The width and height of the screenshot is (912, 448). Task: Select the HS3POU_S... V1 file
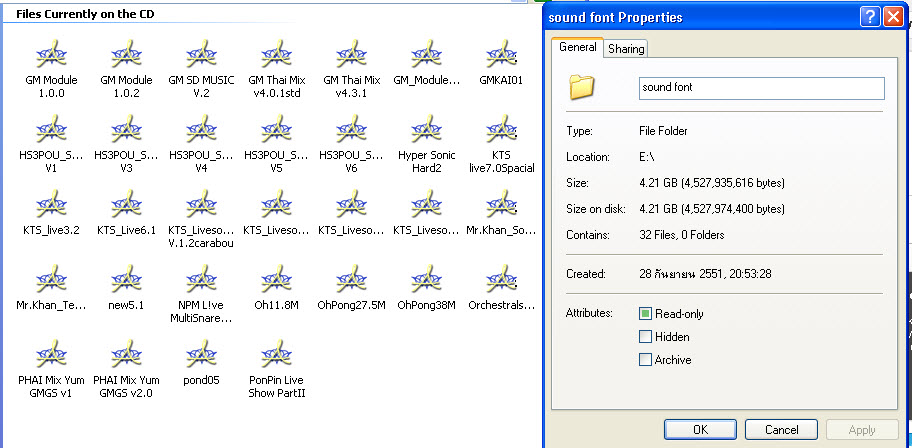coord(51,145)
